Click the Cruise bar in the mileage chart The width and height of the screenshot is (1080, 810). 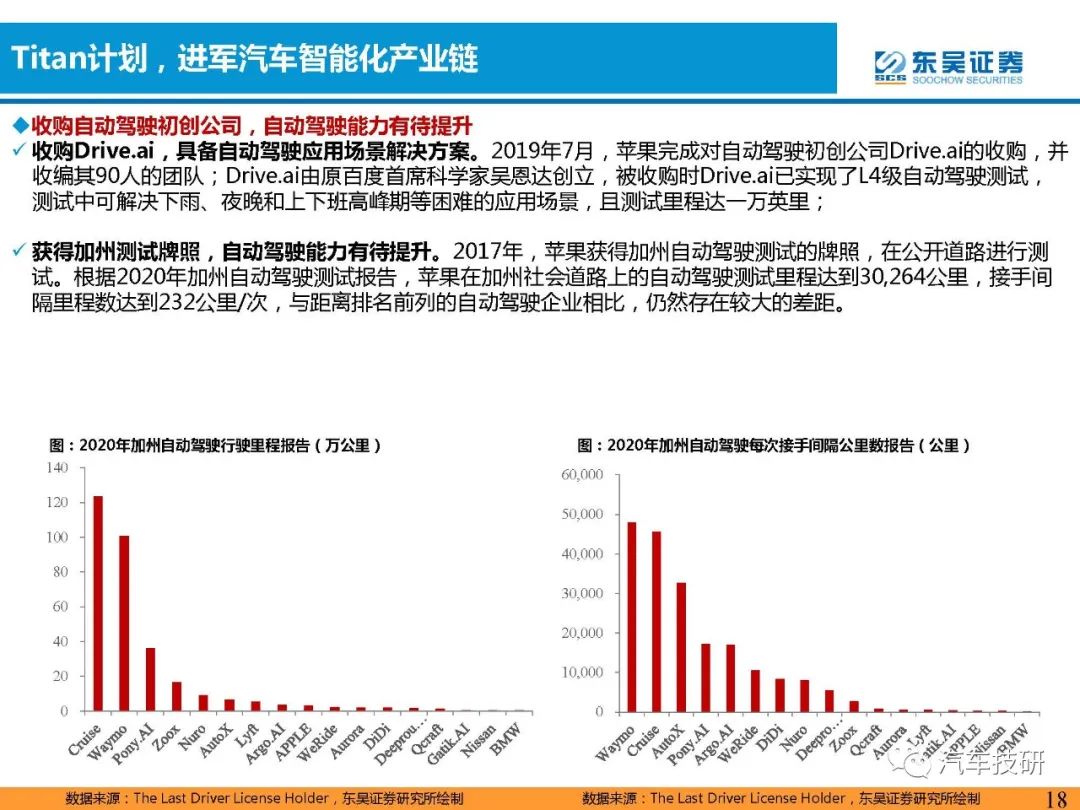pyautogui.click(x=98, y=603)
